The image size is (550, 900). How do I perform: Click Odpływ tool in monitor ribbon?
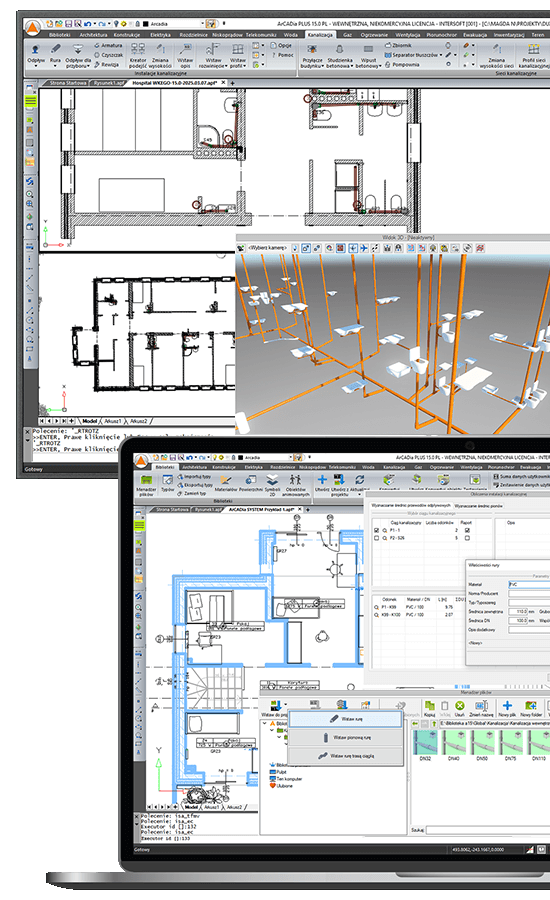click(x=36, y=55)
